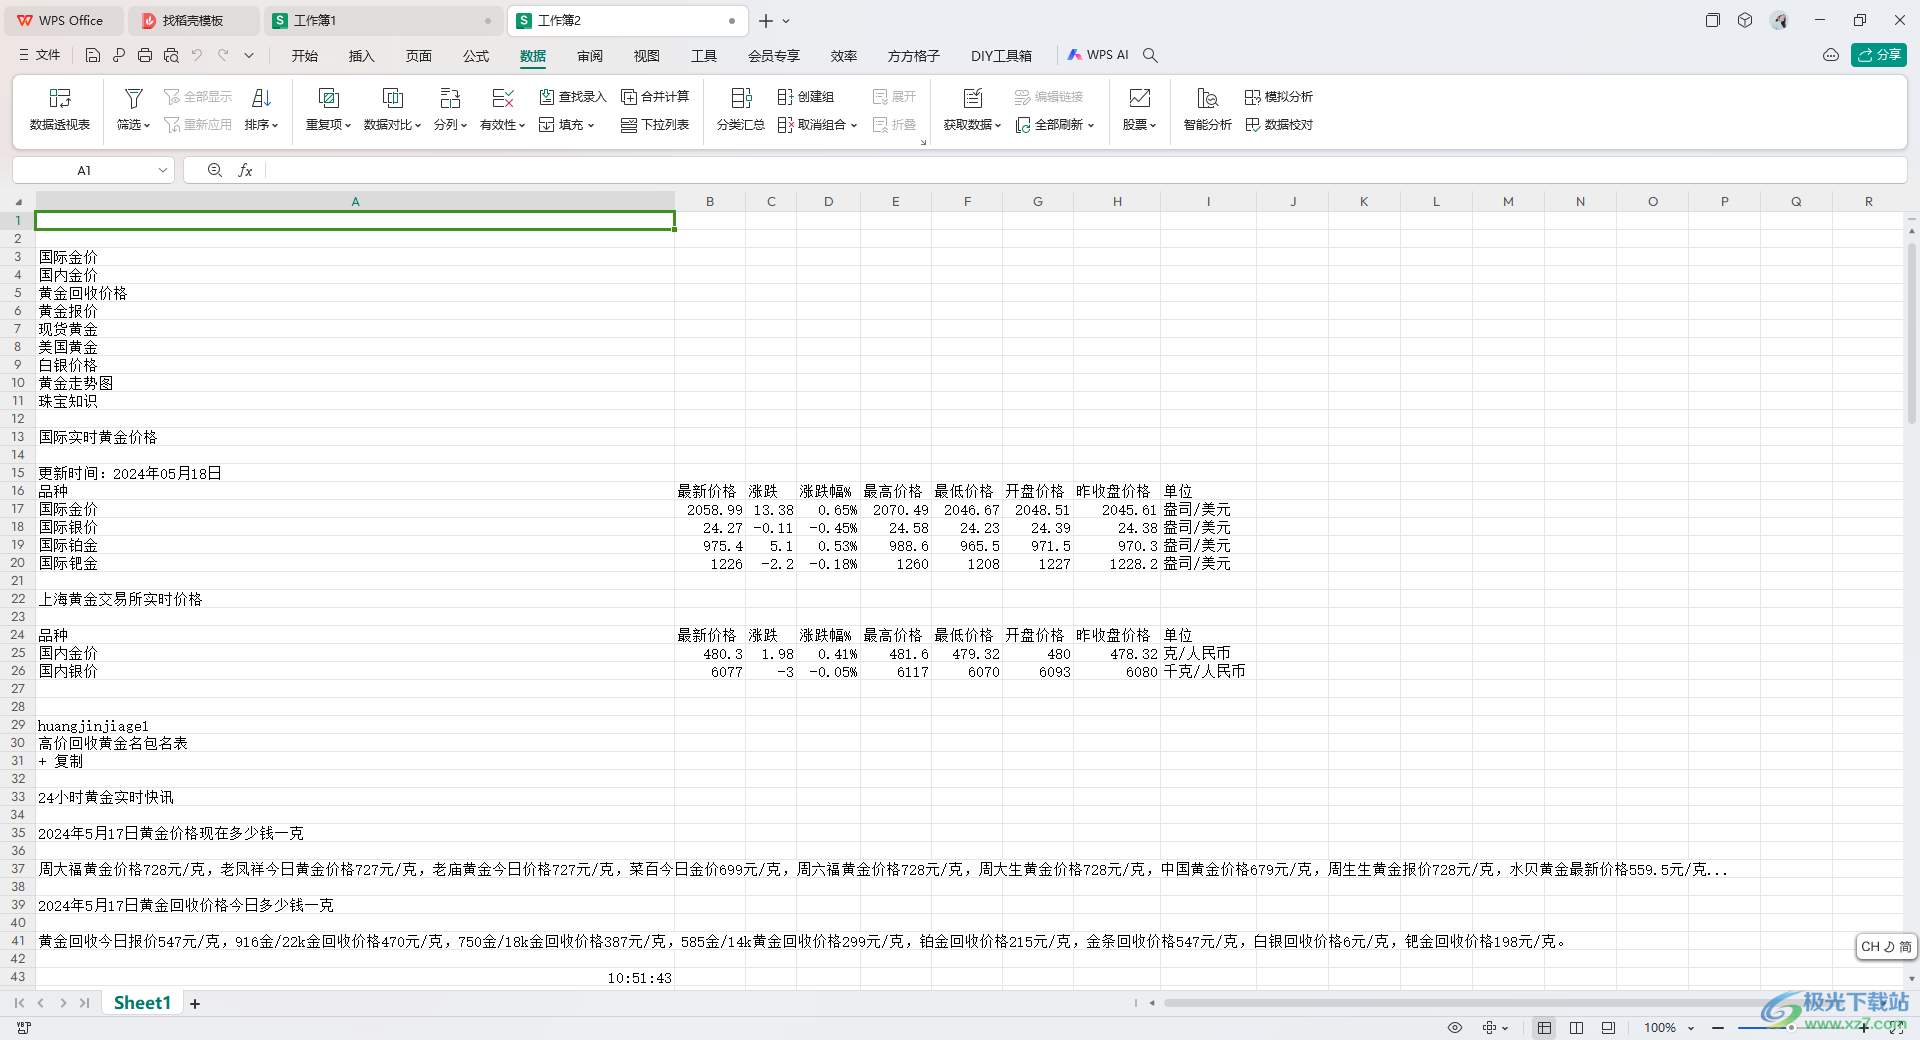Expand the Refresh All (全部刷新) dropdown
The width and height of the screenshot is (1920, 1040).
pos(1090,125)
